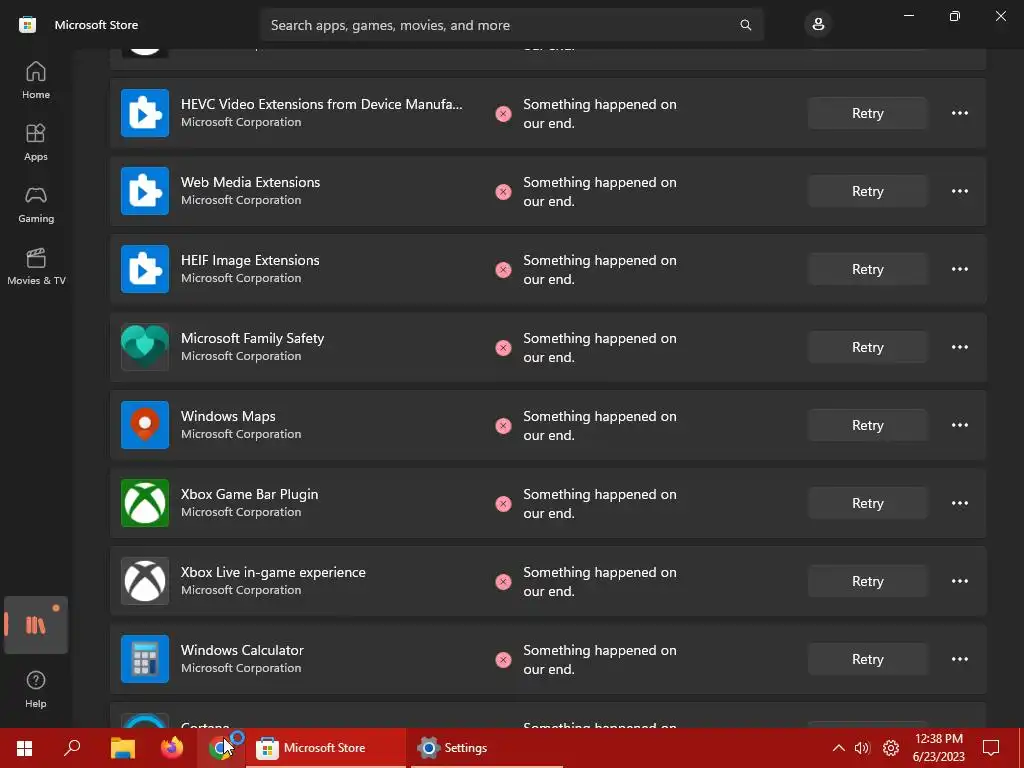Image resolution: width=1024 pixels, height=768 pixels.
Task: Click Xbox Live in-game experience icon
Action: pos(145,581)
